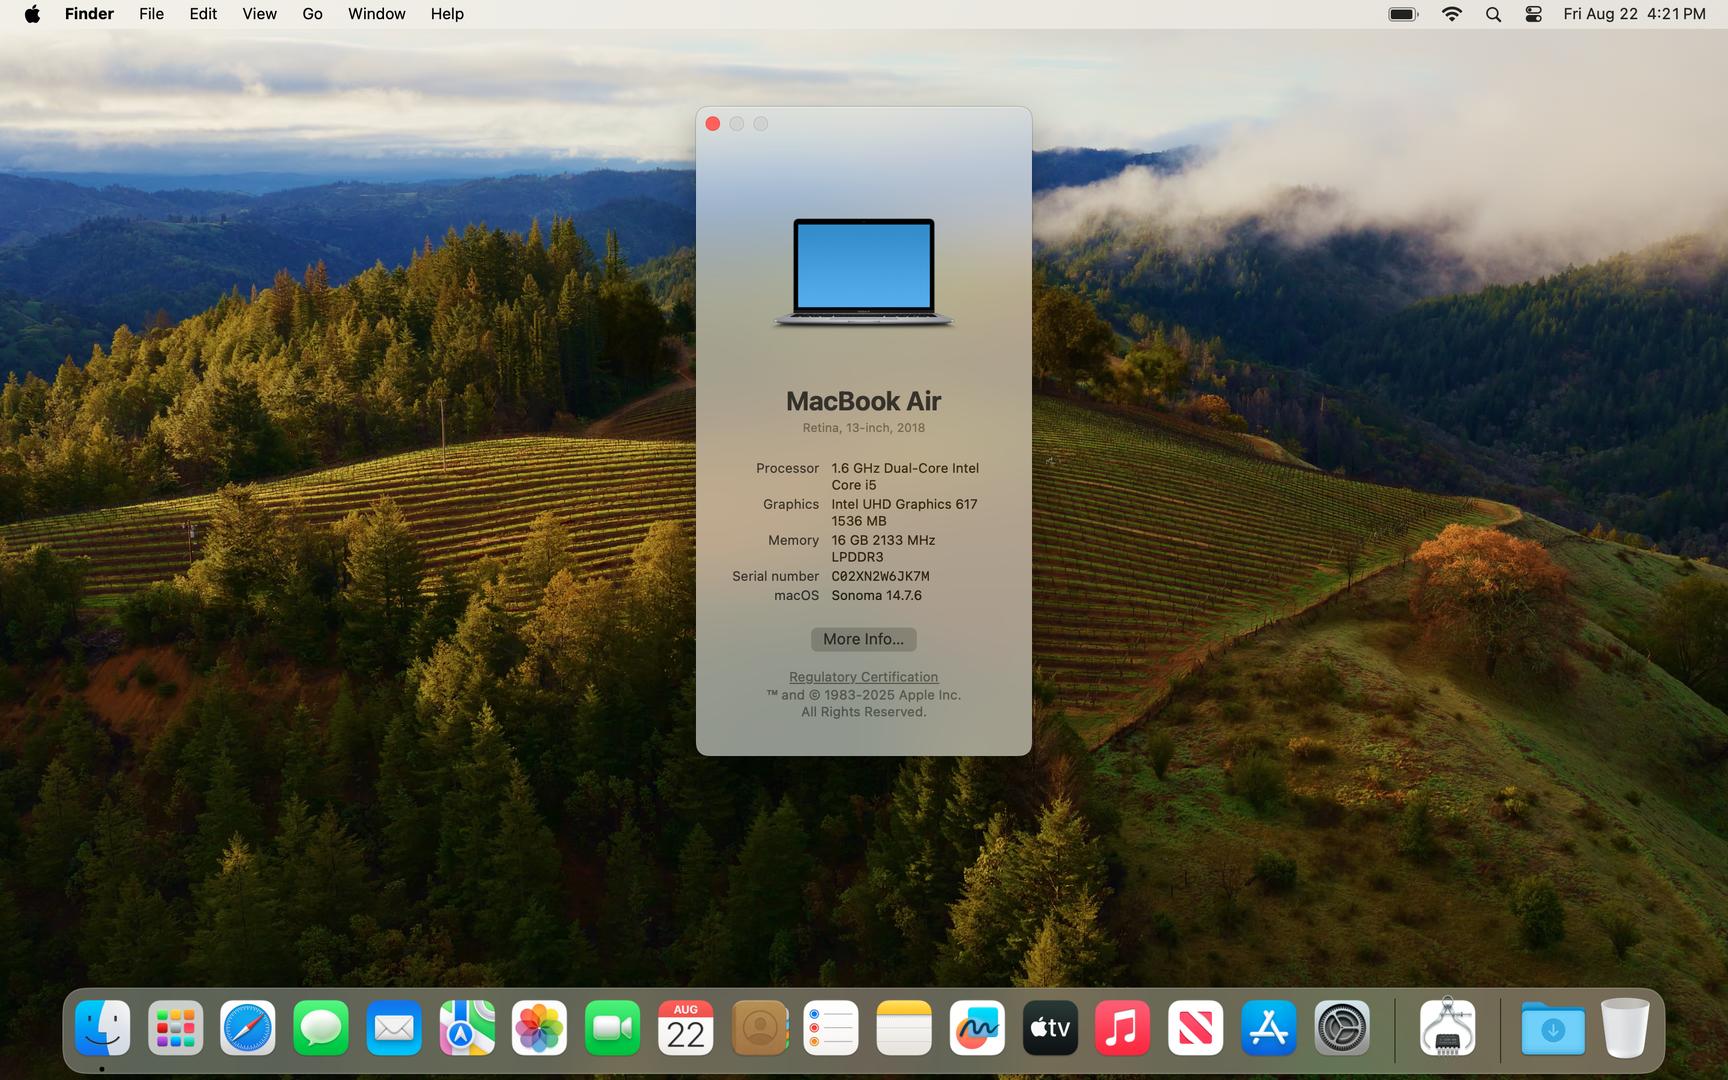Open Launchpad in the Dock
Screen dimensions: 1728x1080
(176, 1027)
